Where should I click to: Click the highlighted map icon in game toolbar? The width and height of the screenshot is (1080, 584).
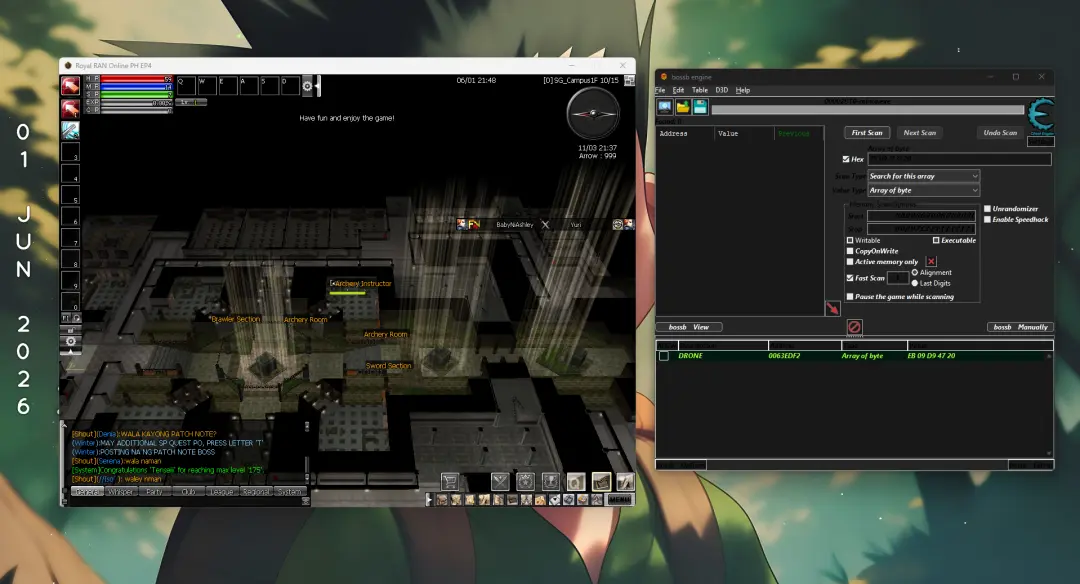pyautogui.click(x=601, y=481)
